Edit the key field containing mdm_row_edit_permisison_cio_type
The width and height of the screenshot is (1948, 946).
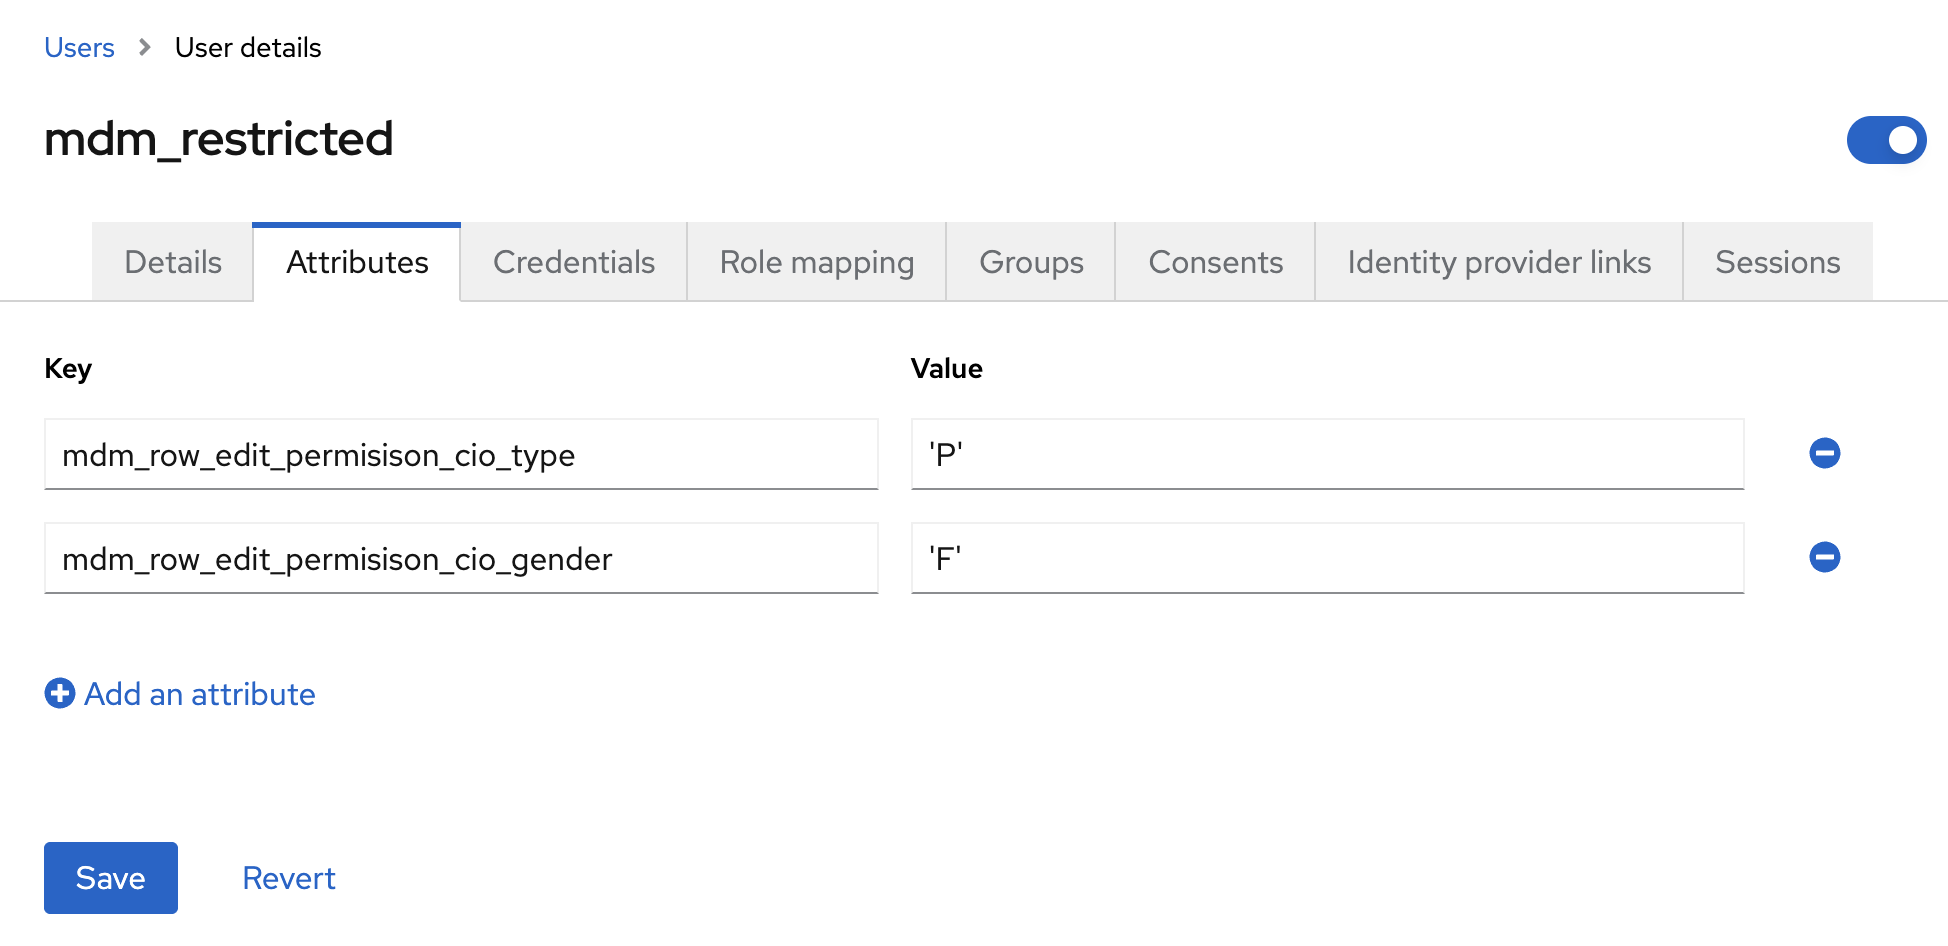[460, 454]
